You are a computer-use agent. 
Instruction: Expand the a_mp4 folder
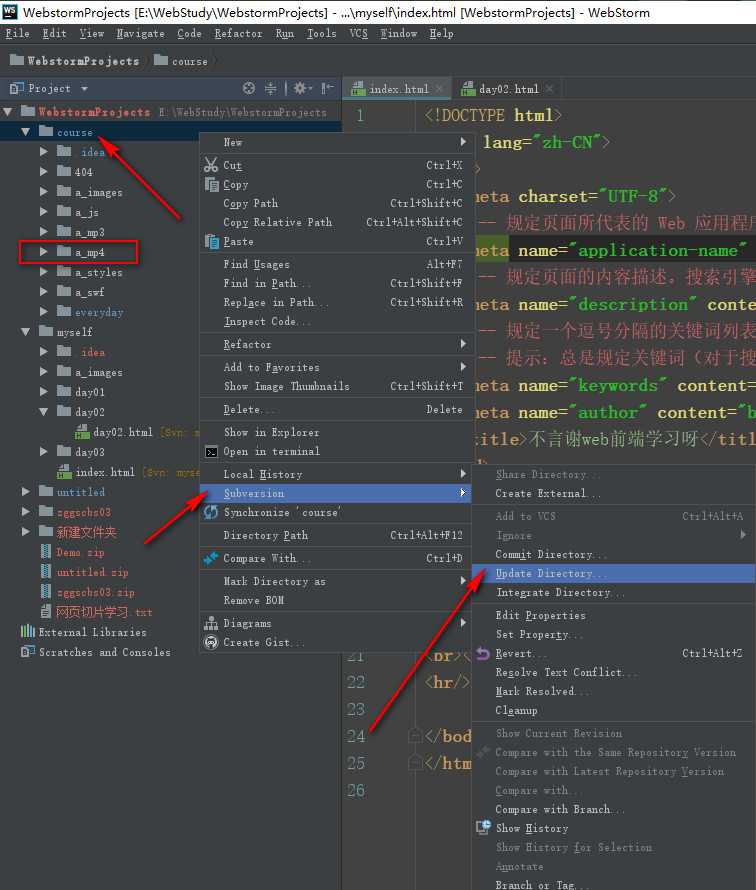44,251
